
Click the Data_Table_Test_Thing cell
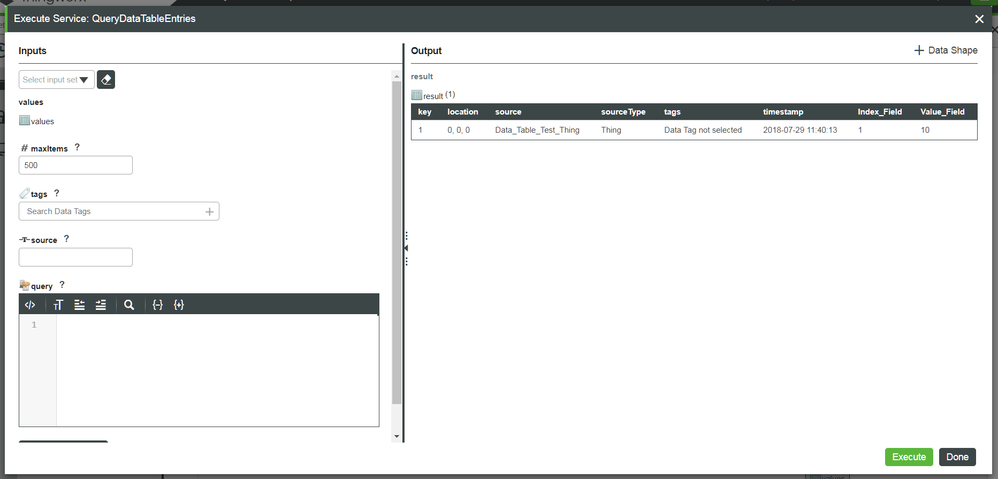pos(537,130)
